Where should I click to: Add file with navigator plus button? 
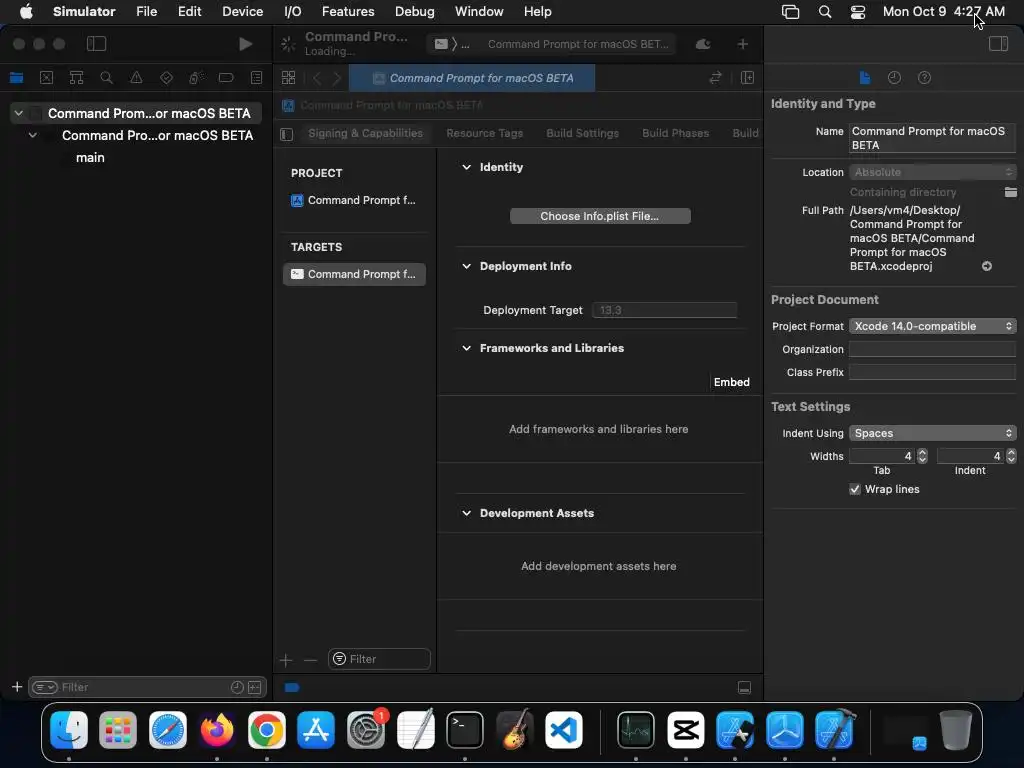pos(17,687)
